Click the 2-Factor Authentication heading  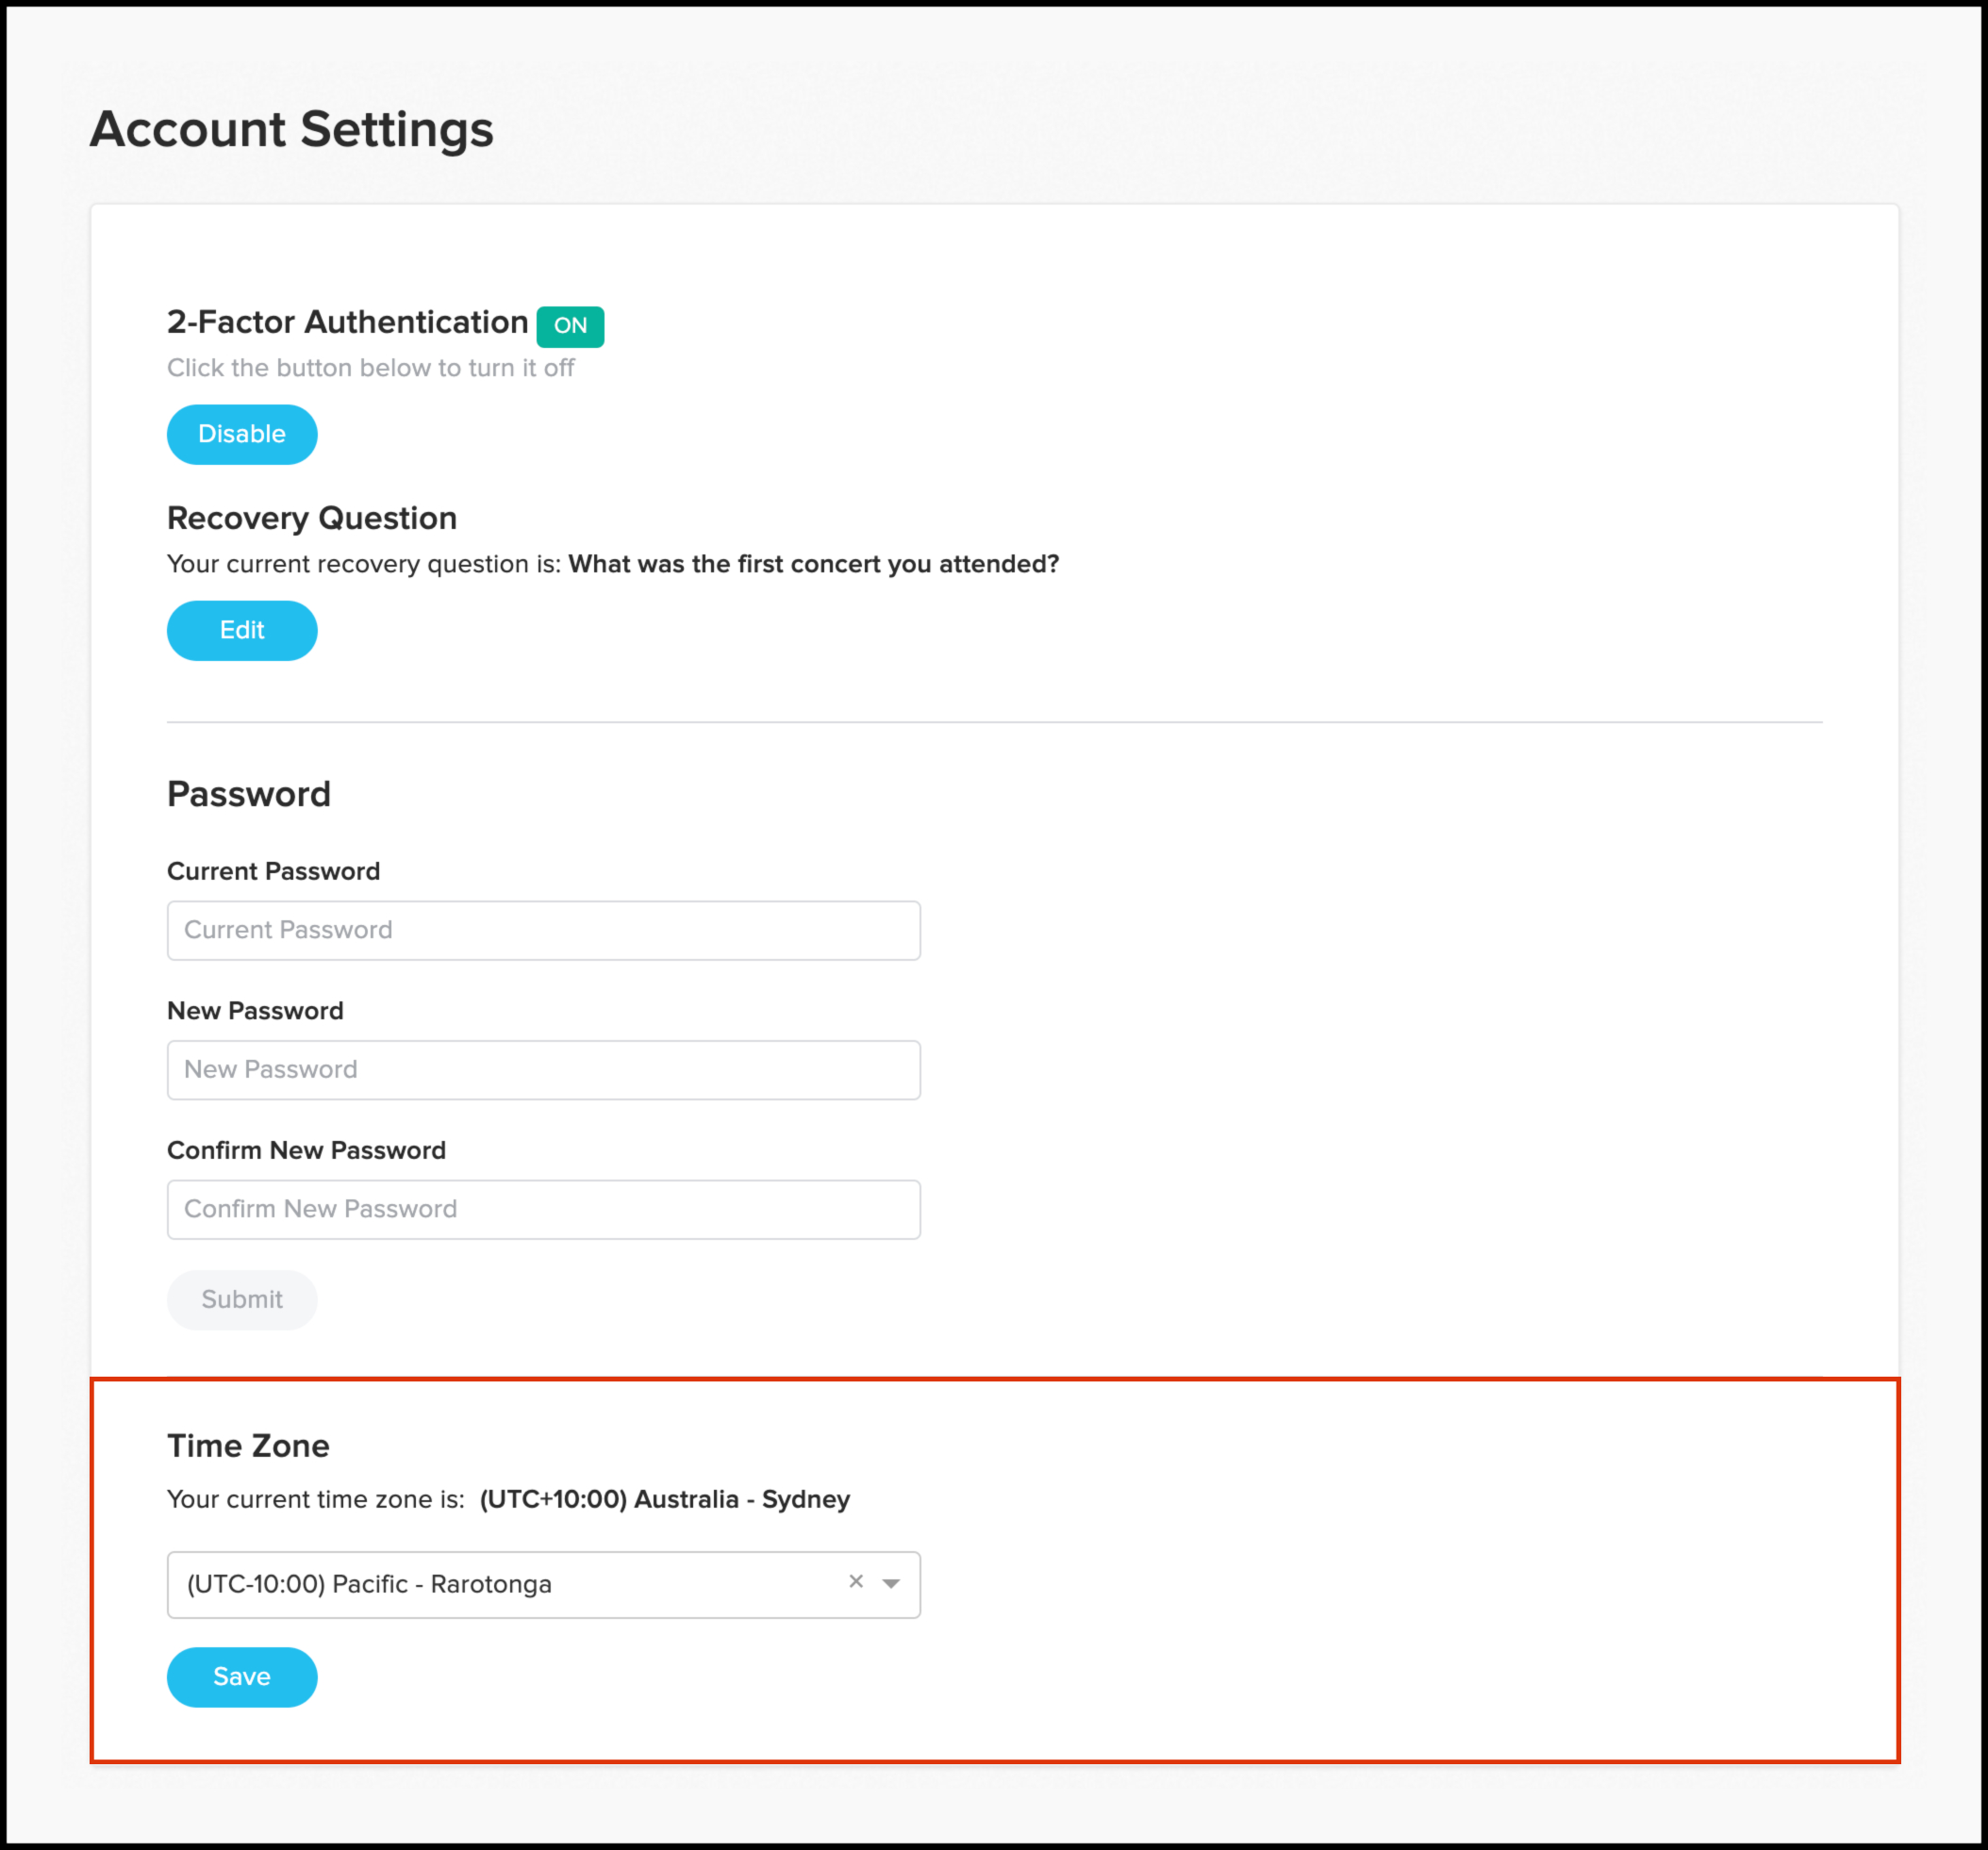point(347,322)
